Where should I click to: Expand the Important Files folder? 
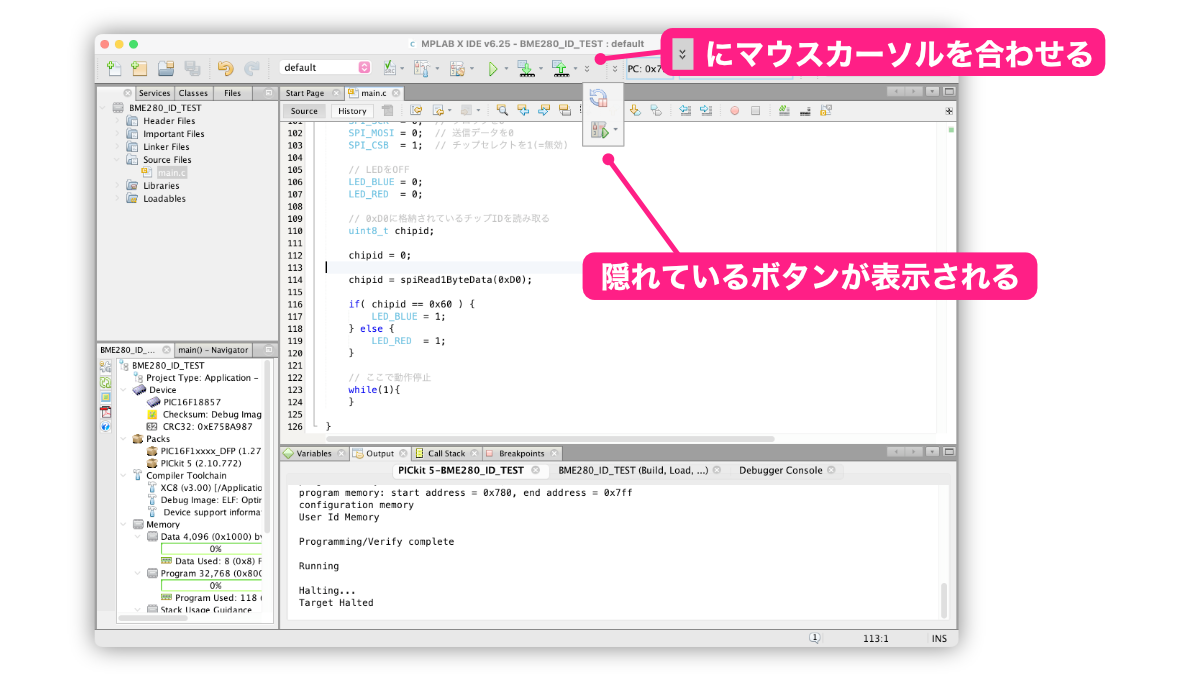(116, 134)
